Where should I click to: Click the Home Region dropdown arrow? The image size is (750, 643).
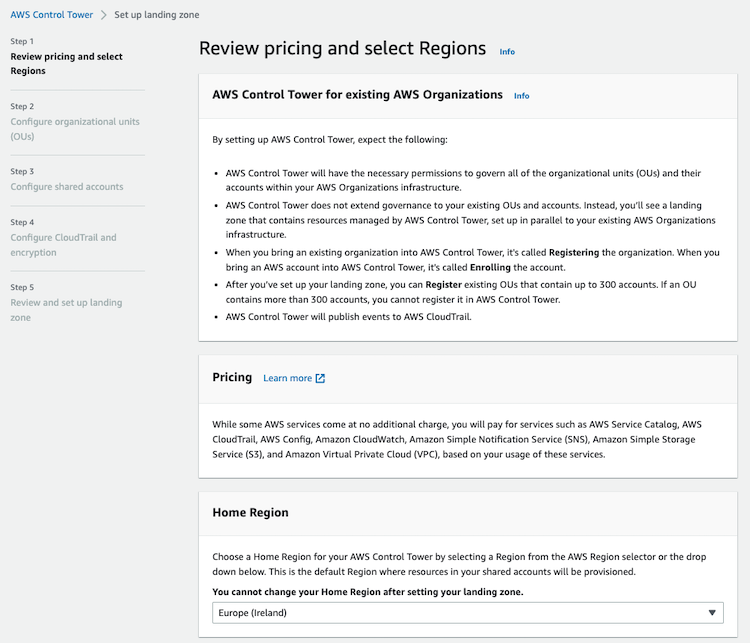pos(712,613)
